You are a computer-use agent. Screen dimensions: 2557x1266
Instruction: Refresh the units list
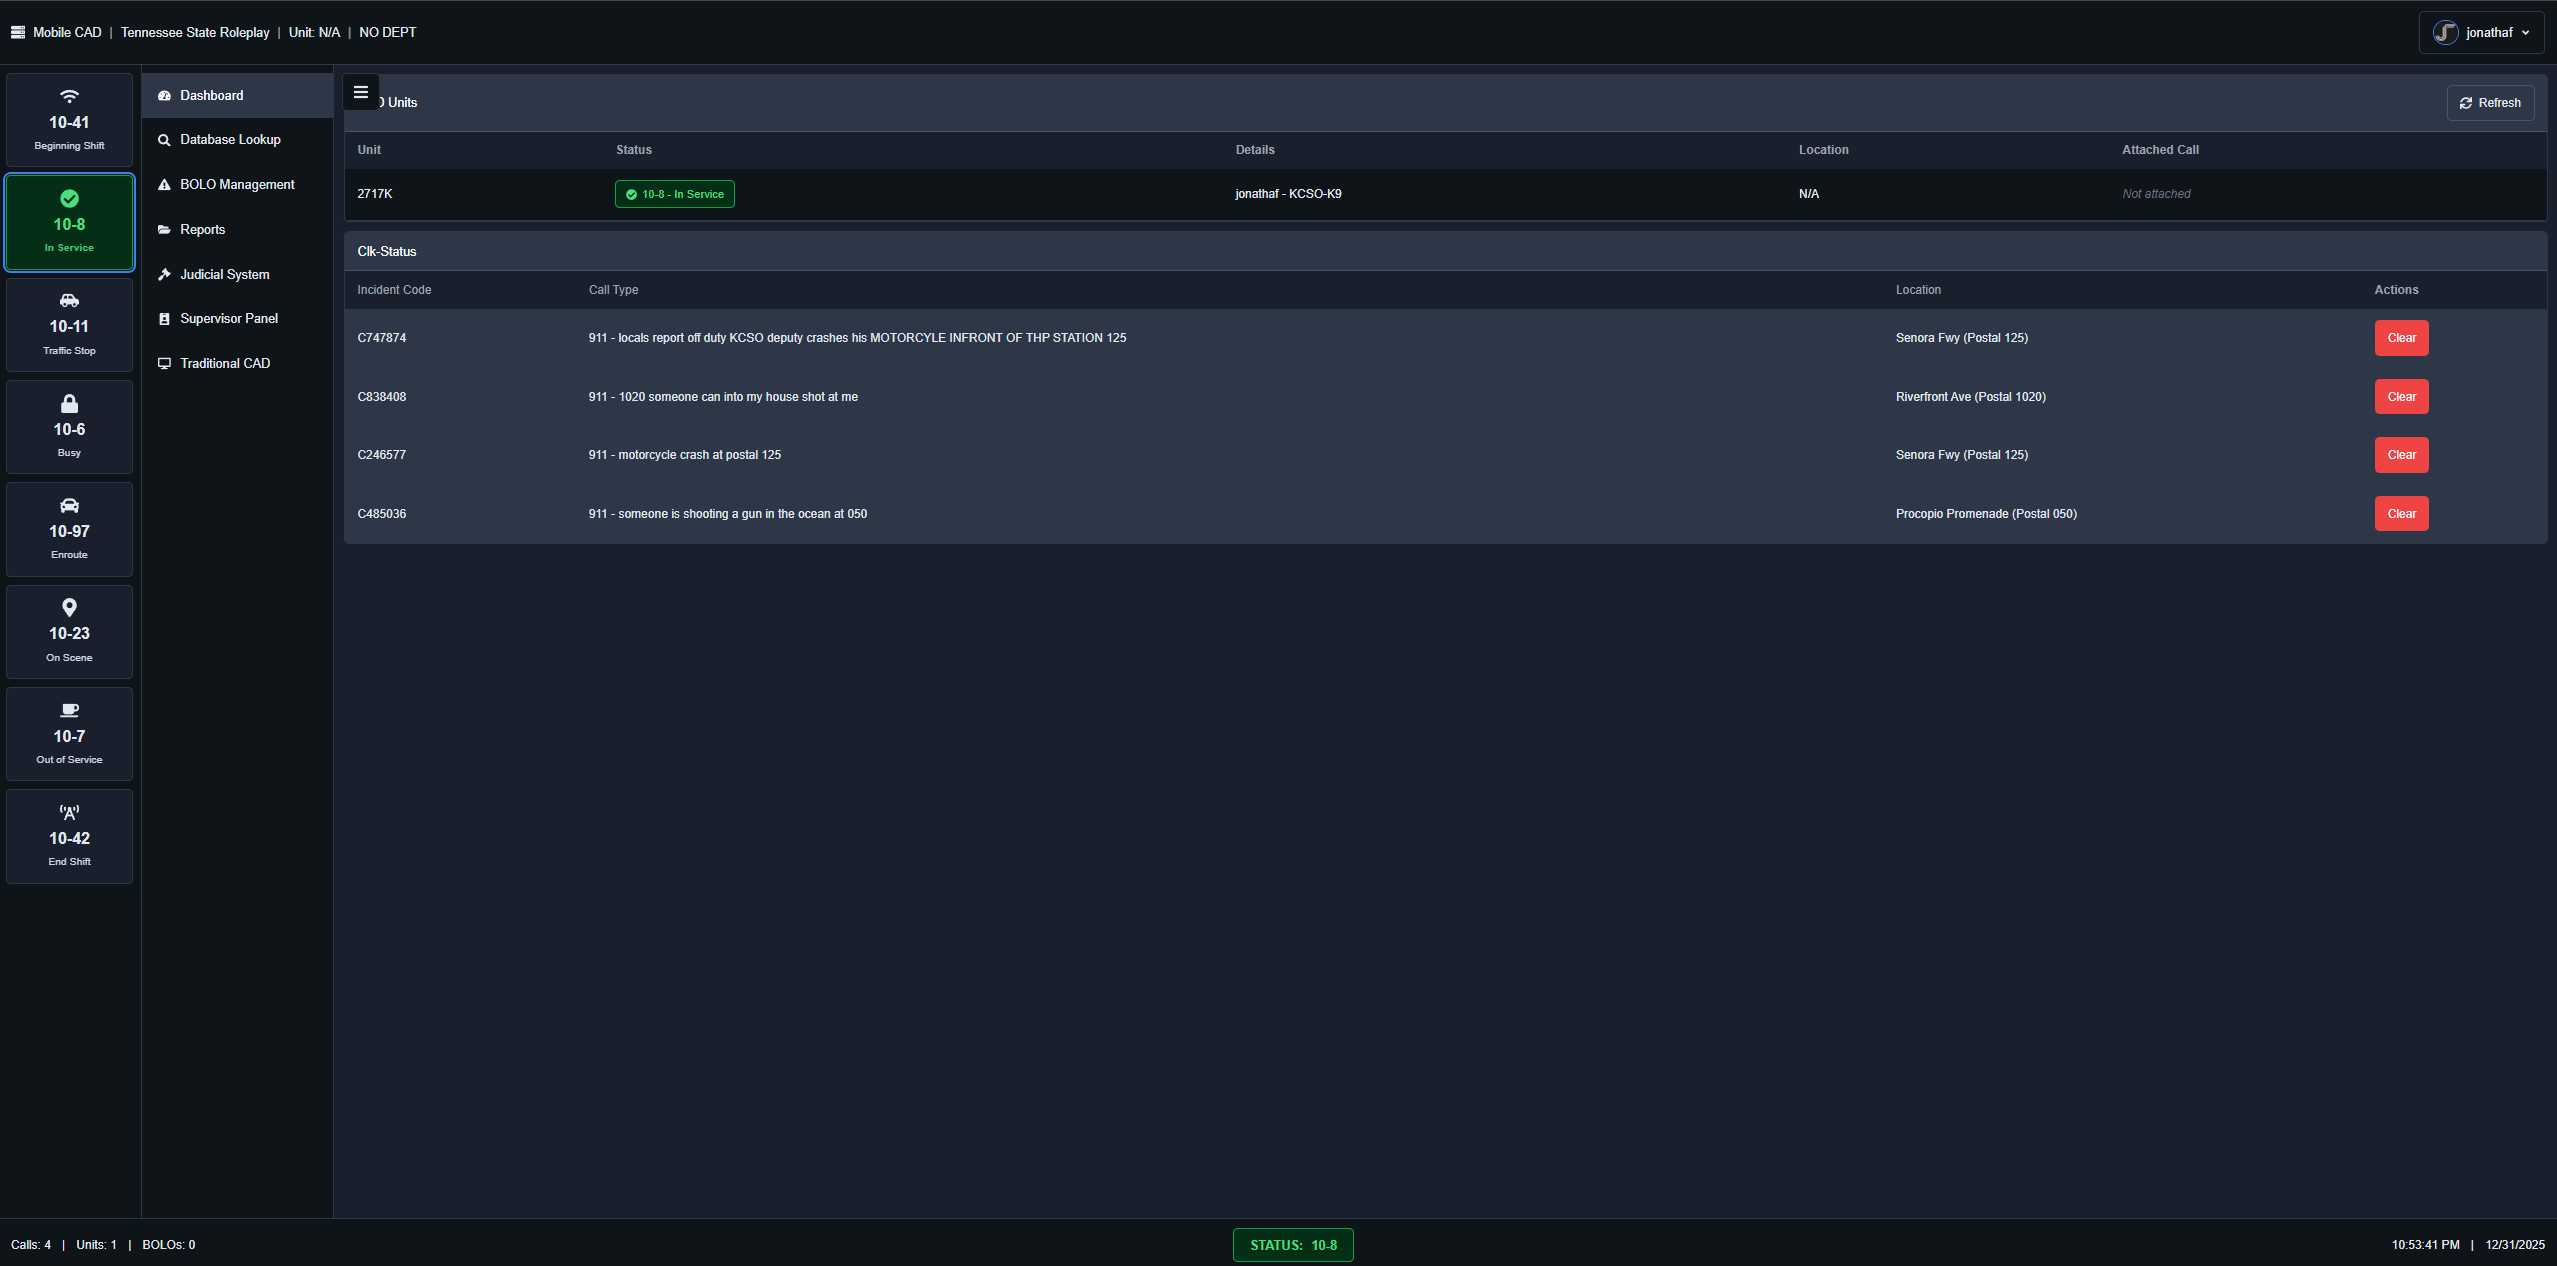(2489, 102)
